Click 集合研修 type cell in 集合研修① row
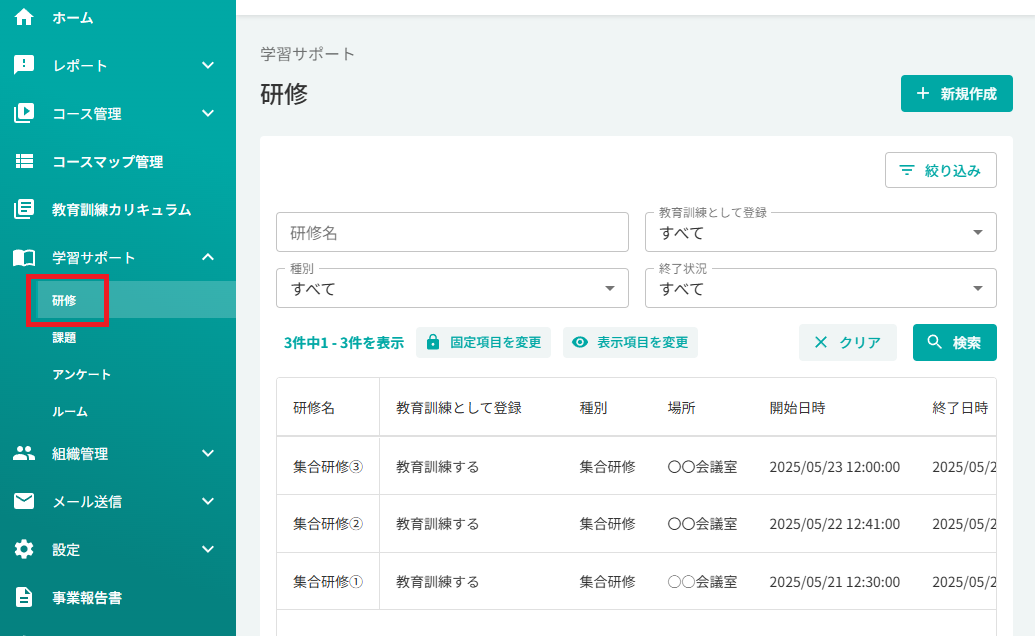Viewport: 1035px width, 636px height. [607, 582]
